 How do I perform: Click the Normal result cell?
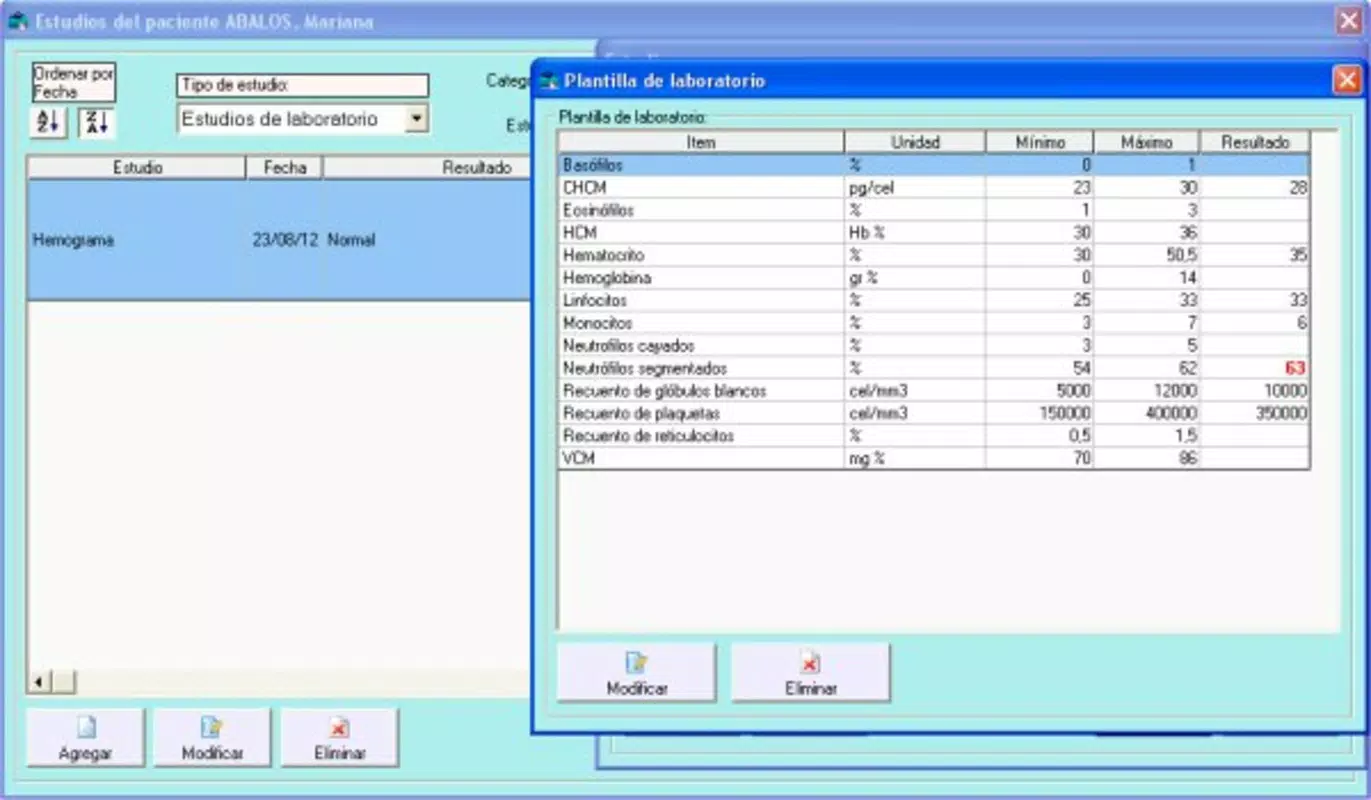pyautogui.click(x=428, y=240)
